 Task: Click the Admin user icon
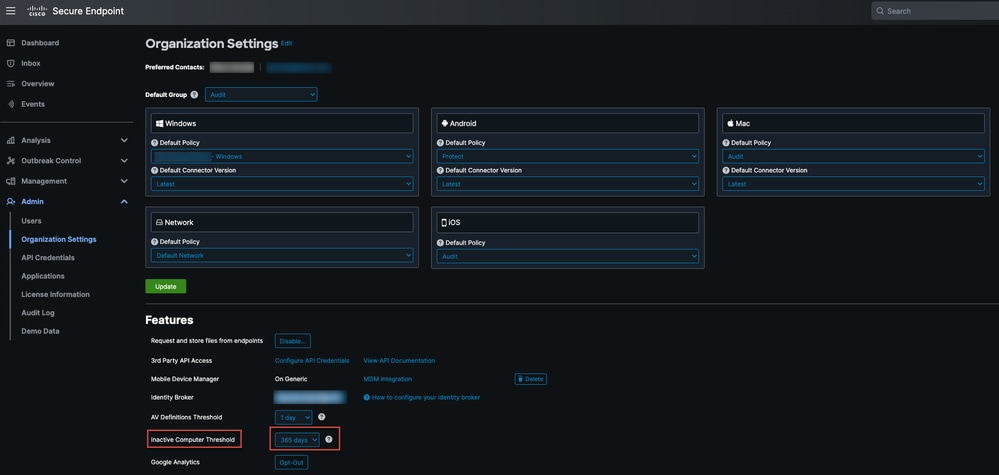tap(10, 202)
